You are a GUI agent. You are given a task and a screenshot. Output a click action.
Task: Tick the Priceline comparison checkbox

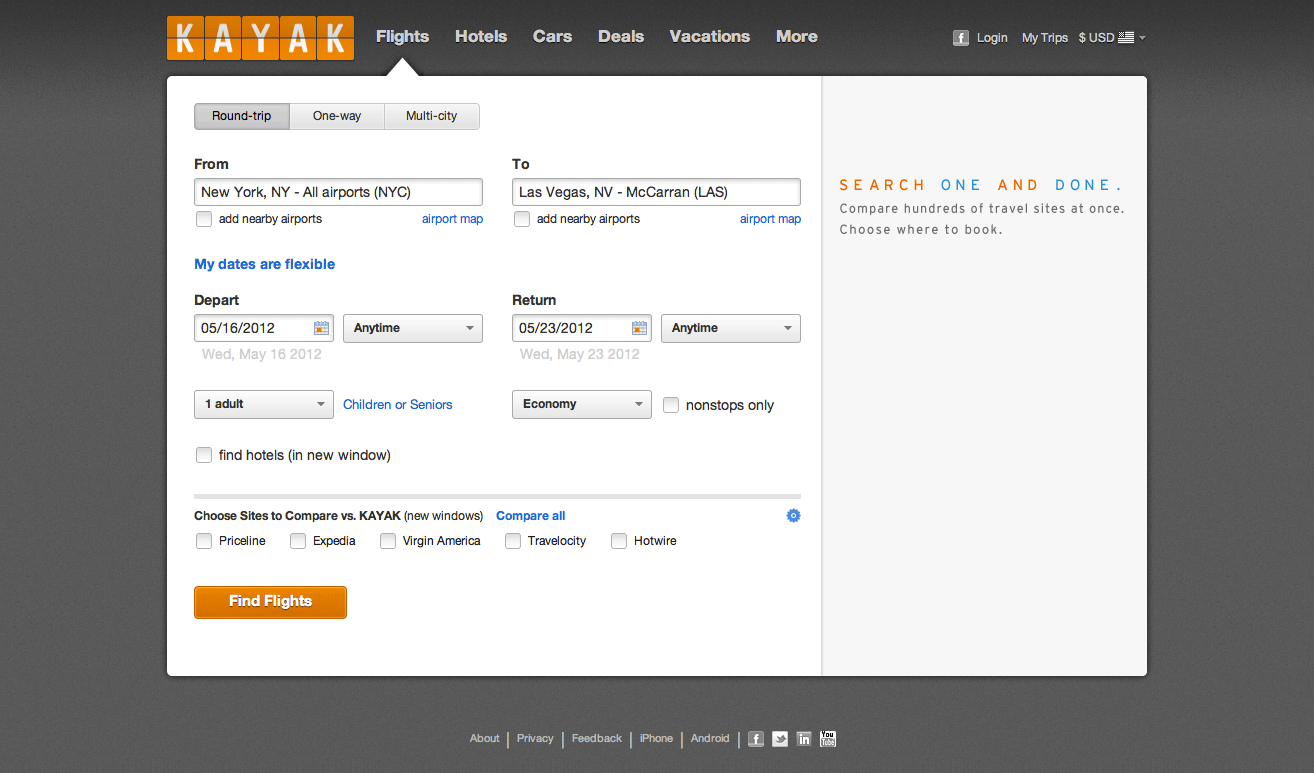(x=204, y=541)
